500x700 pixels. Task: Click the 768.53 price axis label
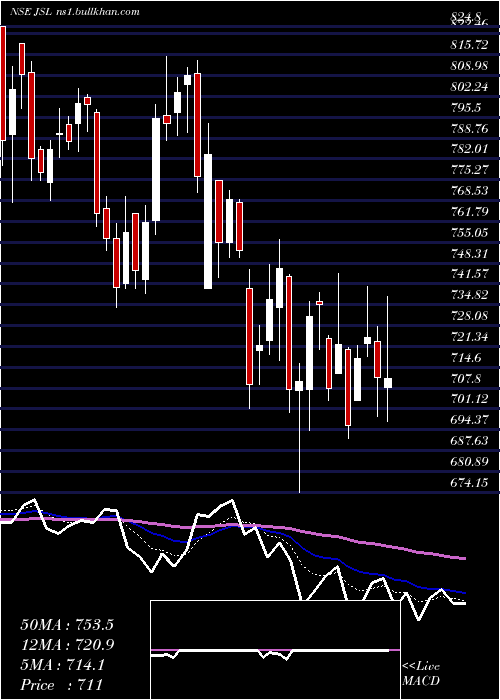469,191
